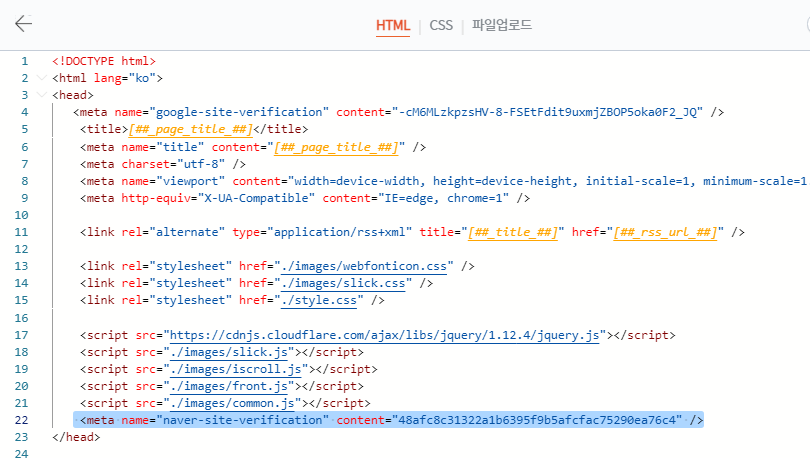Click the ./images/slick.css link
Image resolution: width=810 pixels, height=458 pixels.
tap(343, 283)
